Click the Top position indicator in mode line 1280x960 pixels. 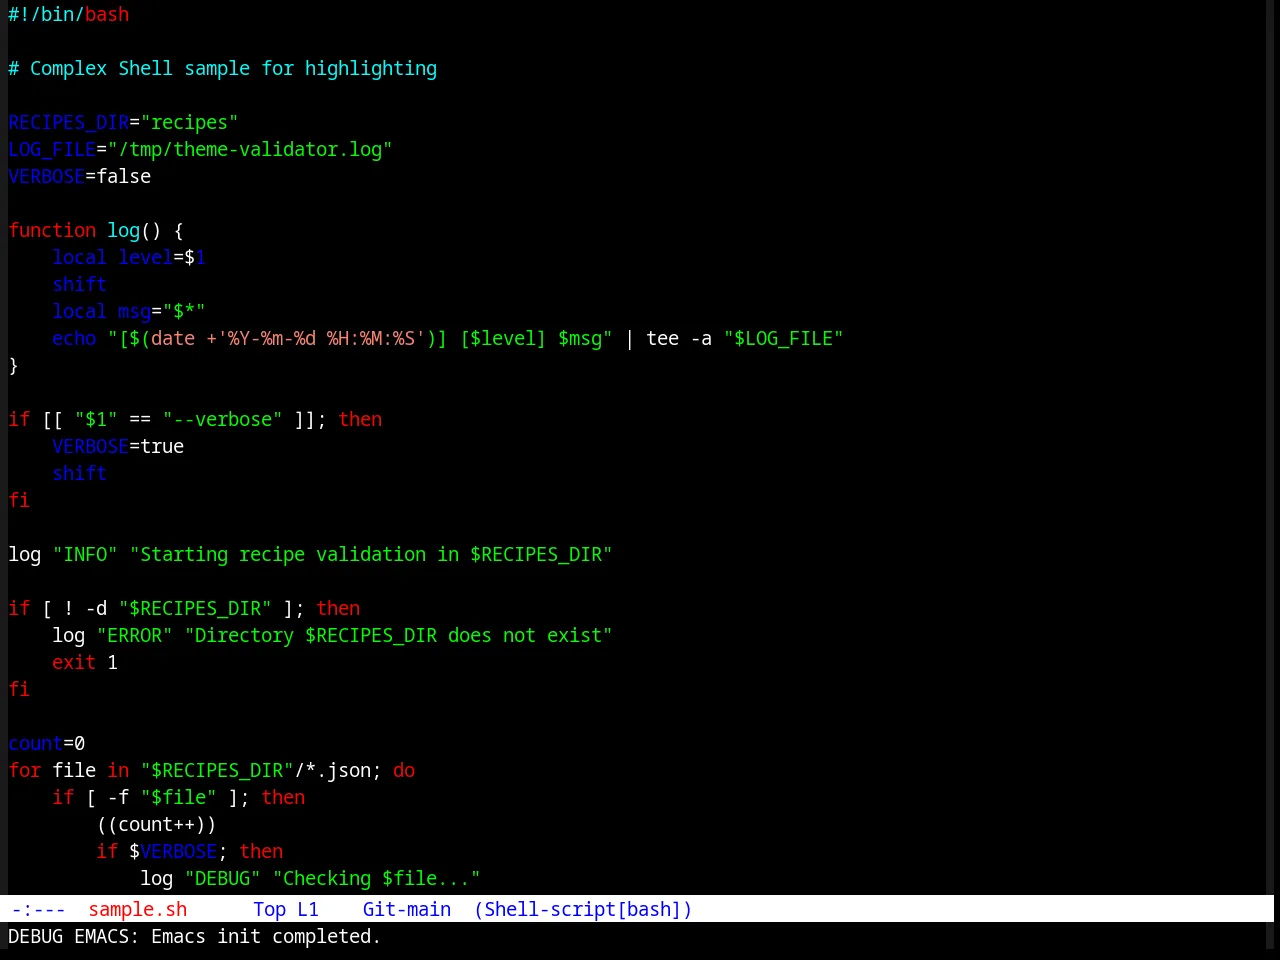269,909
